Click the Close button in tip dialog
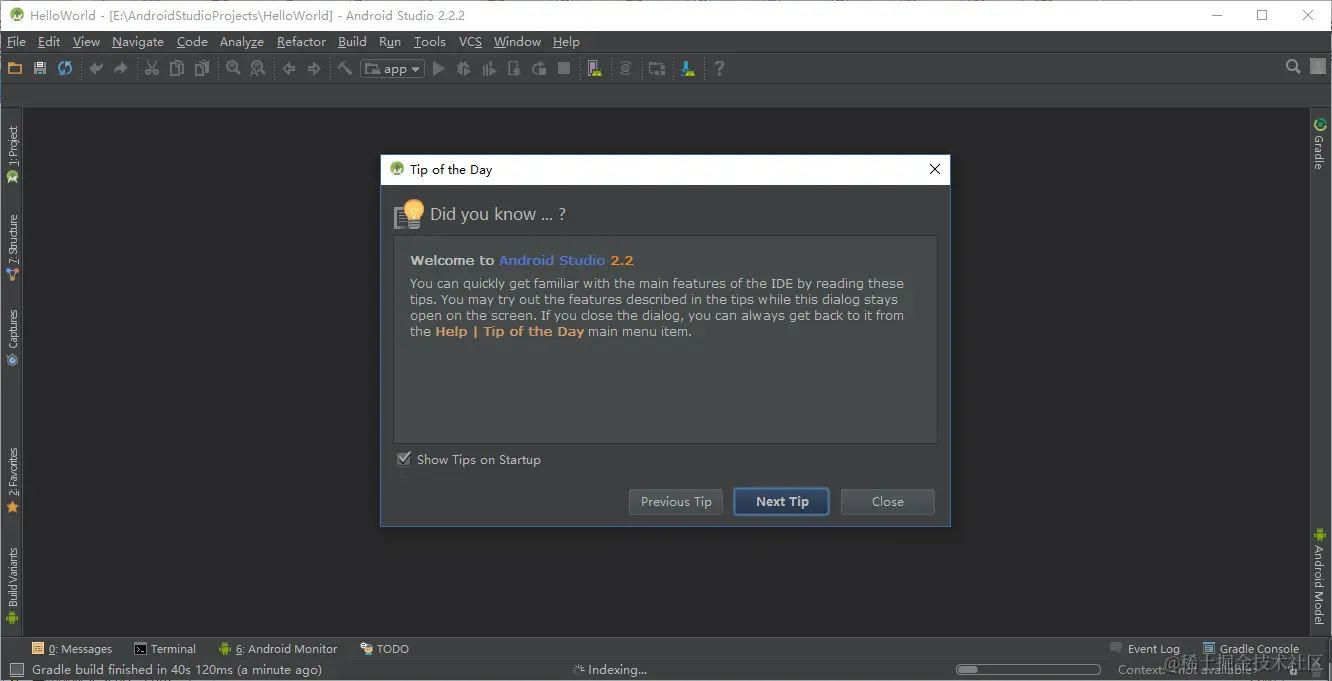Image resolution: width=1332 pixels, height=681 pixels. pos(888,502)
